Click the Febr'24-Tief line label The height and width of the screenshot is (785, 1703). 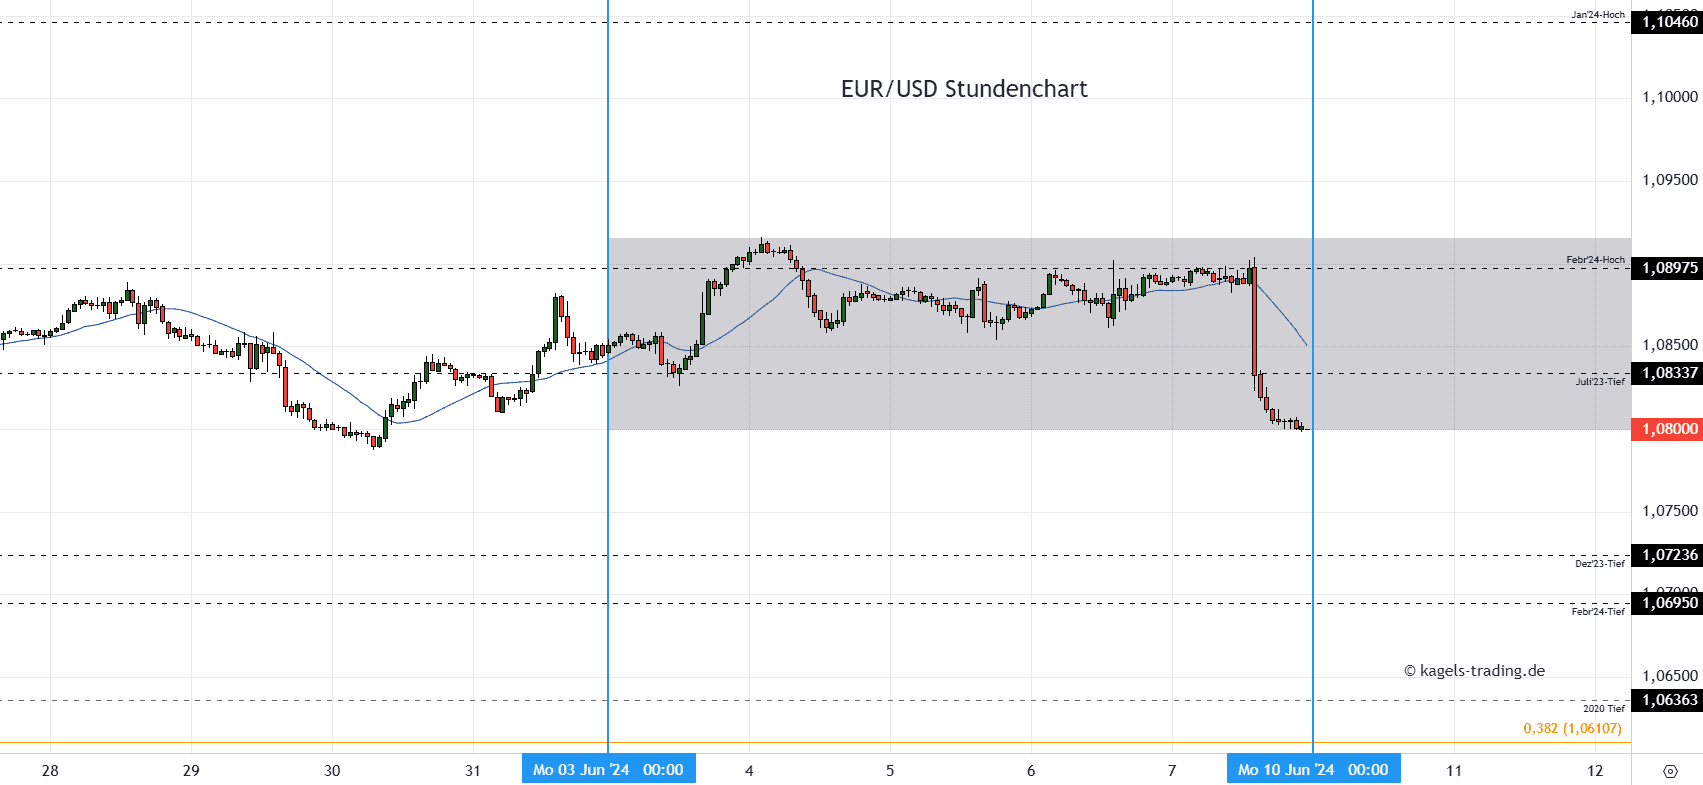point(1598,612)
